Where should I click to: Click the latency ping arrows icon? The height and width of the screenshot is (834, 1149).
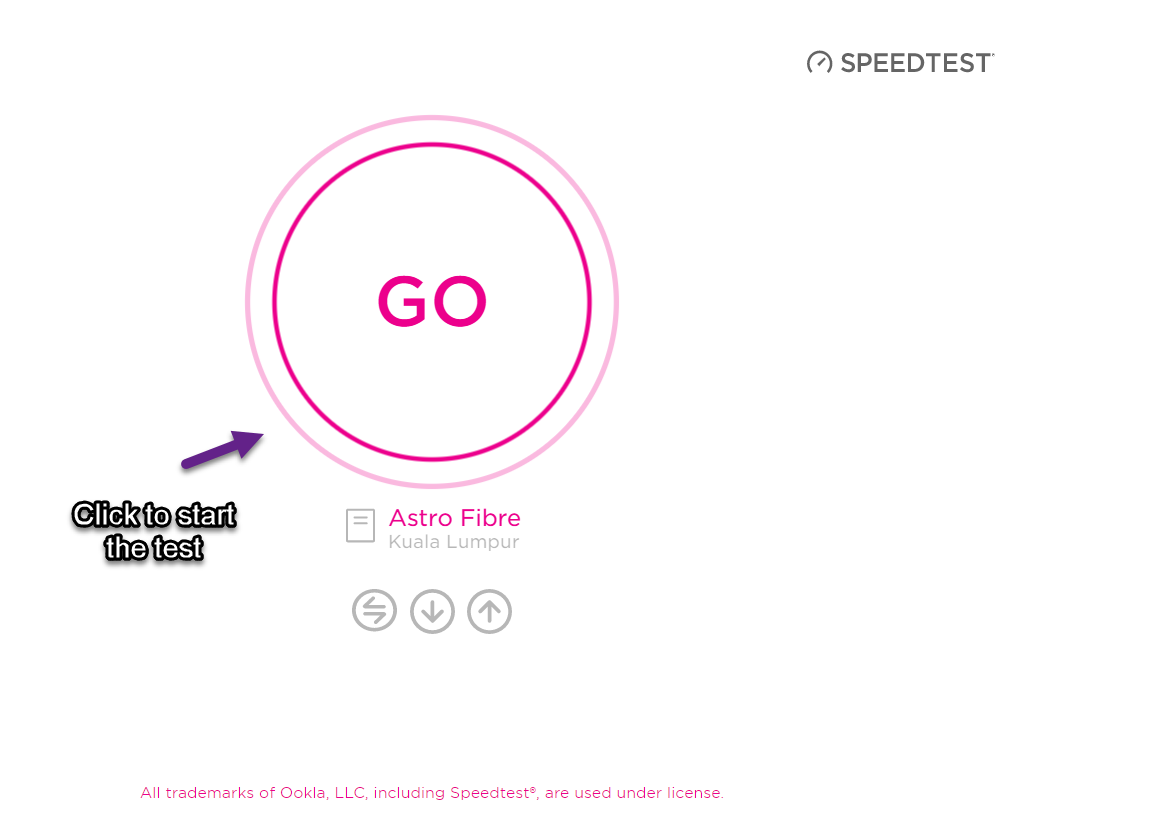pos(374,610)
